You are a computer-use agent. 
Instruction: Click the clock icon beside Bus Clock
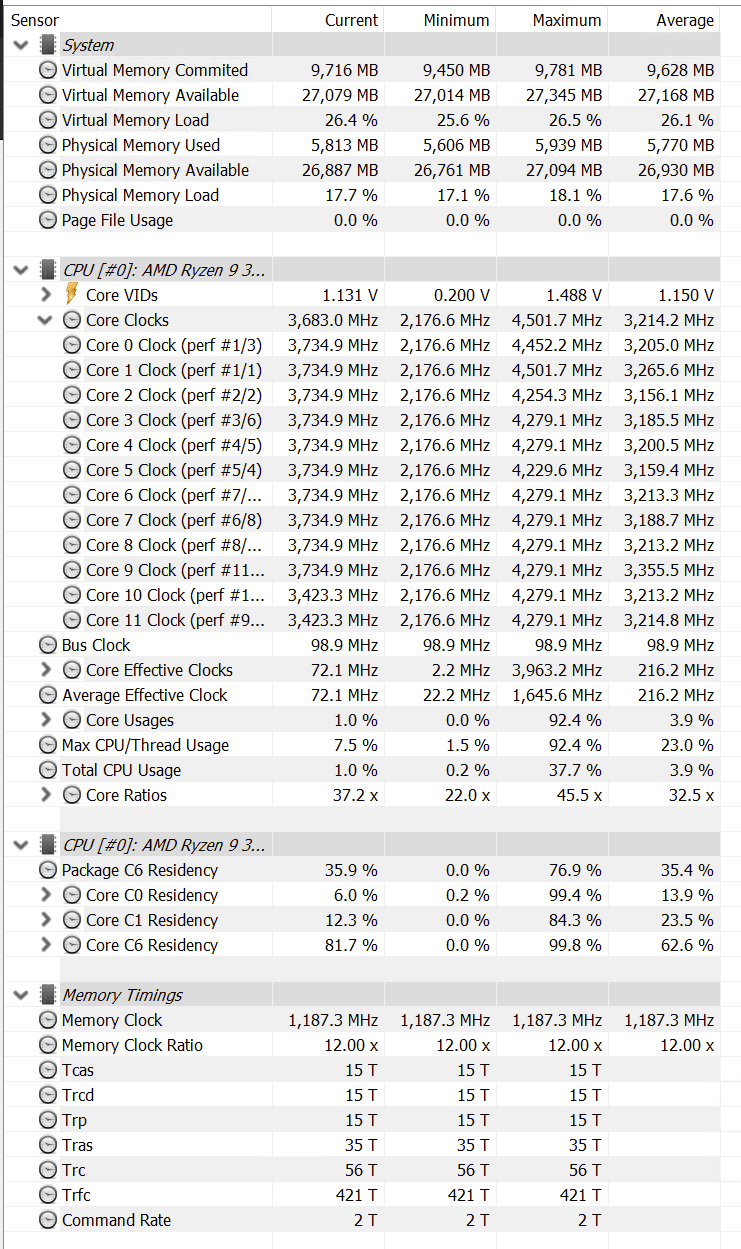[47, 645]
